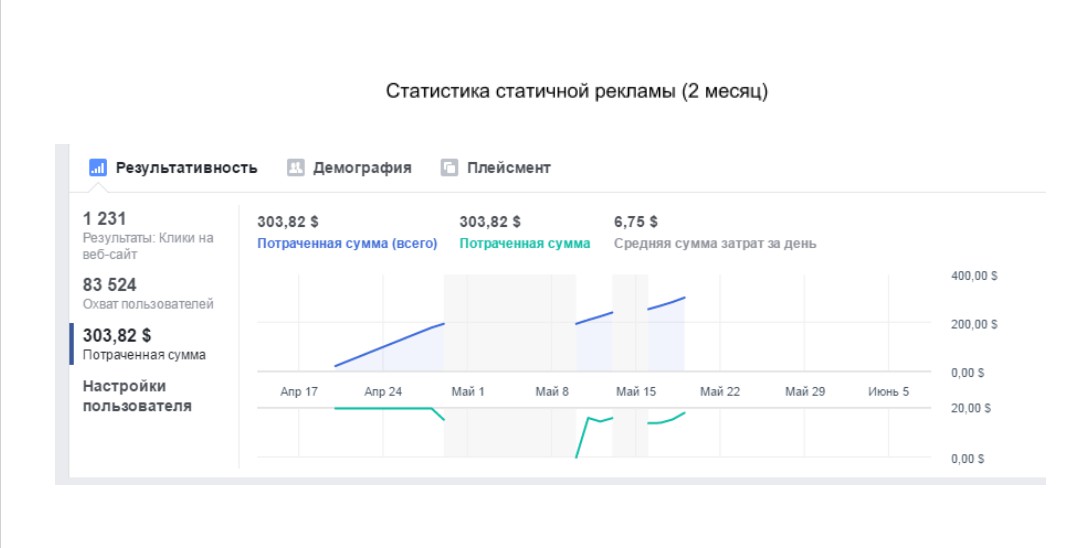This screenshot has height=548, width=1066.
Task: Click the green Потраченная сумма legend label
Action: point(524,243)
